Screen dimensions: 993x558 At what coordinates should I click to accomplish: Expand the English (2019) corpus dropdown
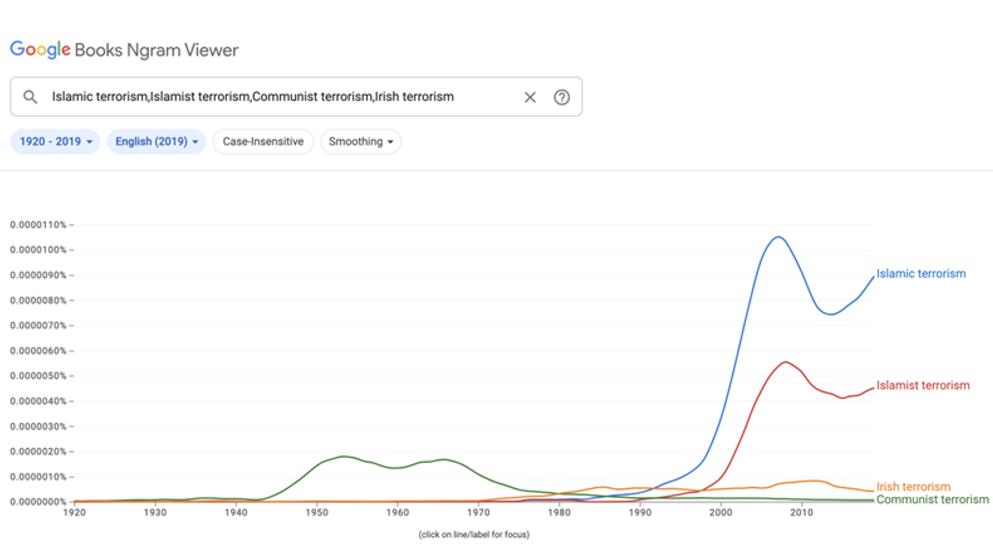156,141
